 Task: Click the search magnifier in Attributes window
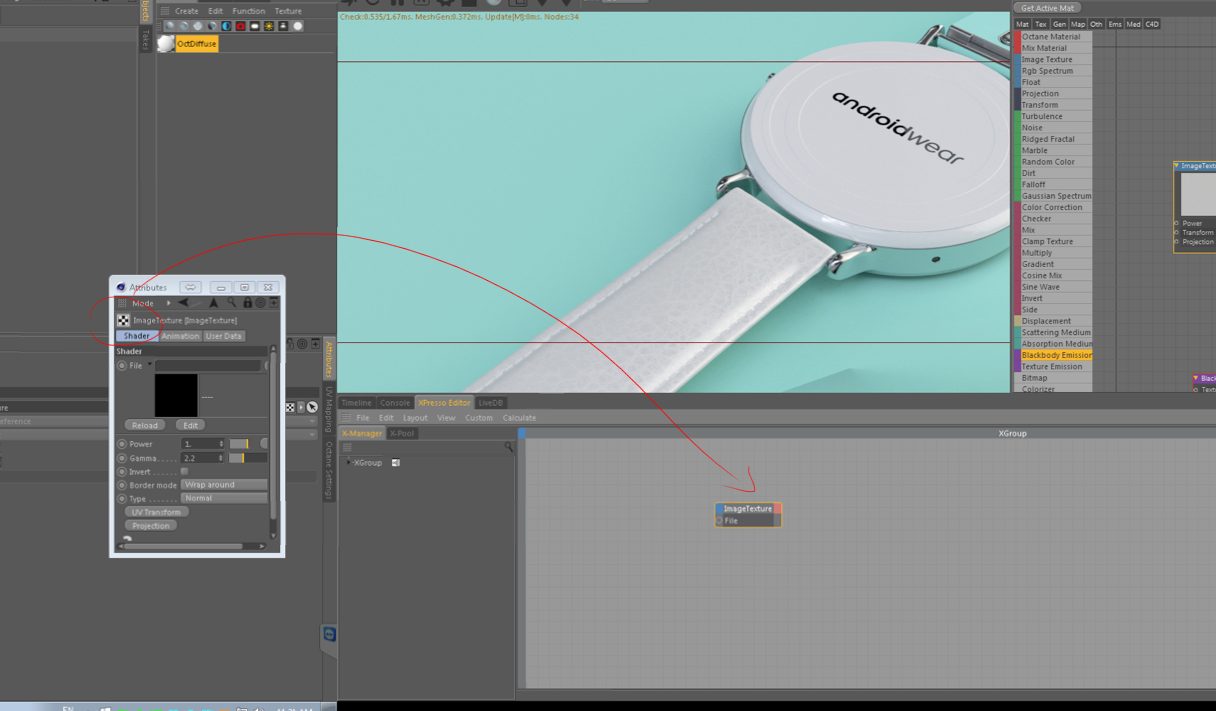(x=232, y=302)
